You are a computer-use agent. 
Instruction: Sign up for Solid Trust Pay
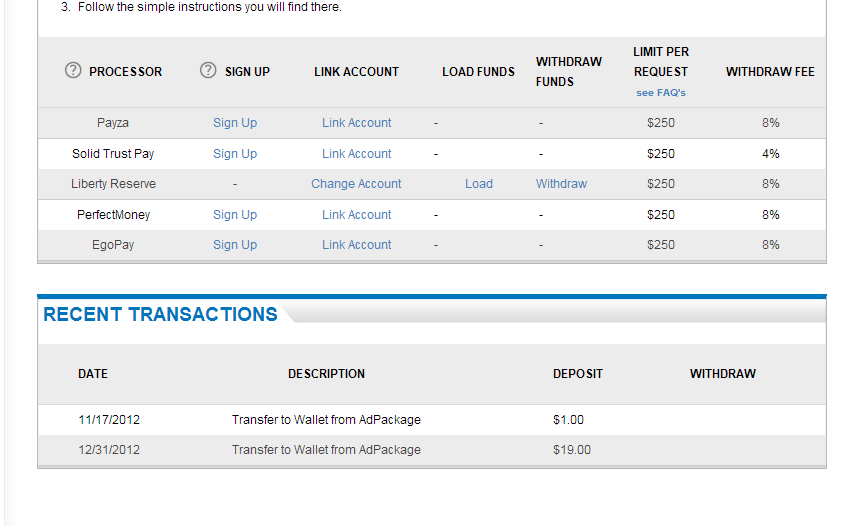[x=235, y=154]
